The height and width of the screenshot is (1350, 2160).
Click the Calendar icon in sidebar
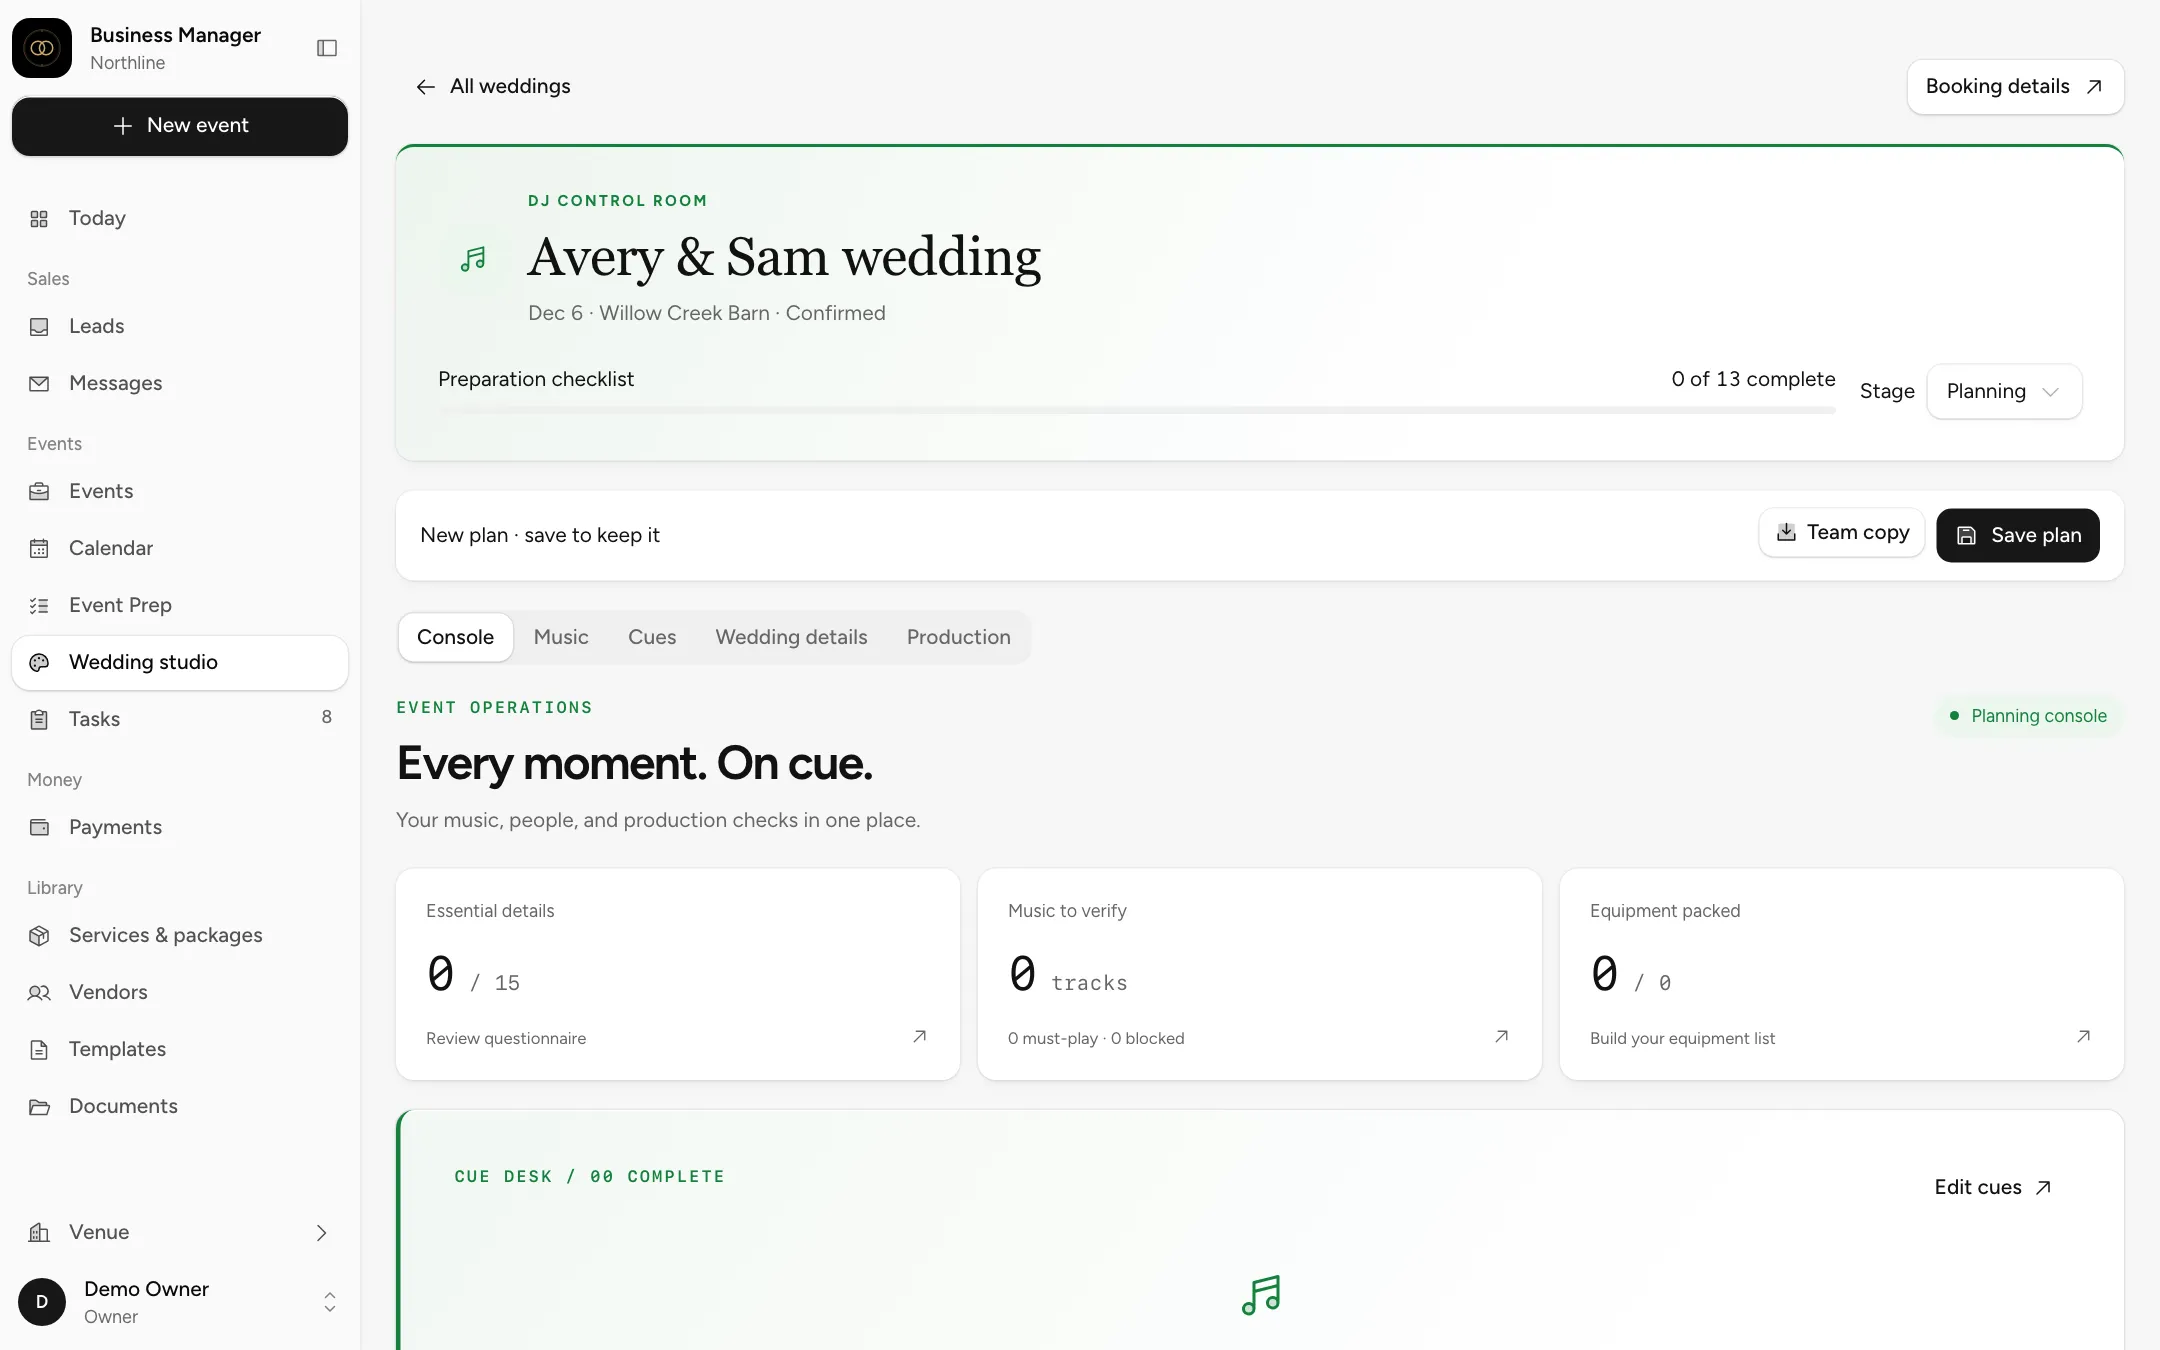pos(39,549)
